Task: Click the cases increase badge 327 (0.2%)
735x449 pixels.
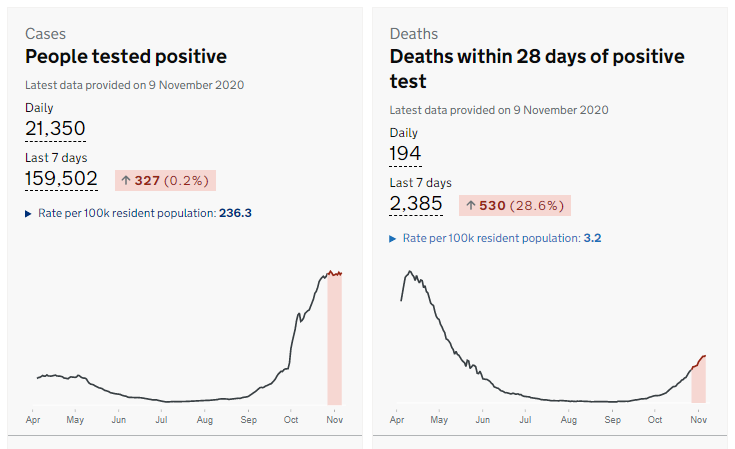Action: coord(165,181)
